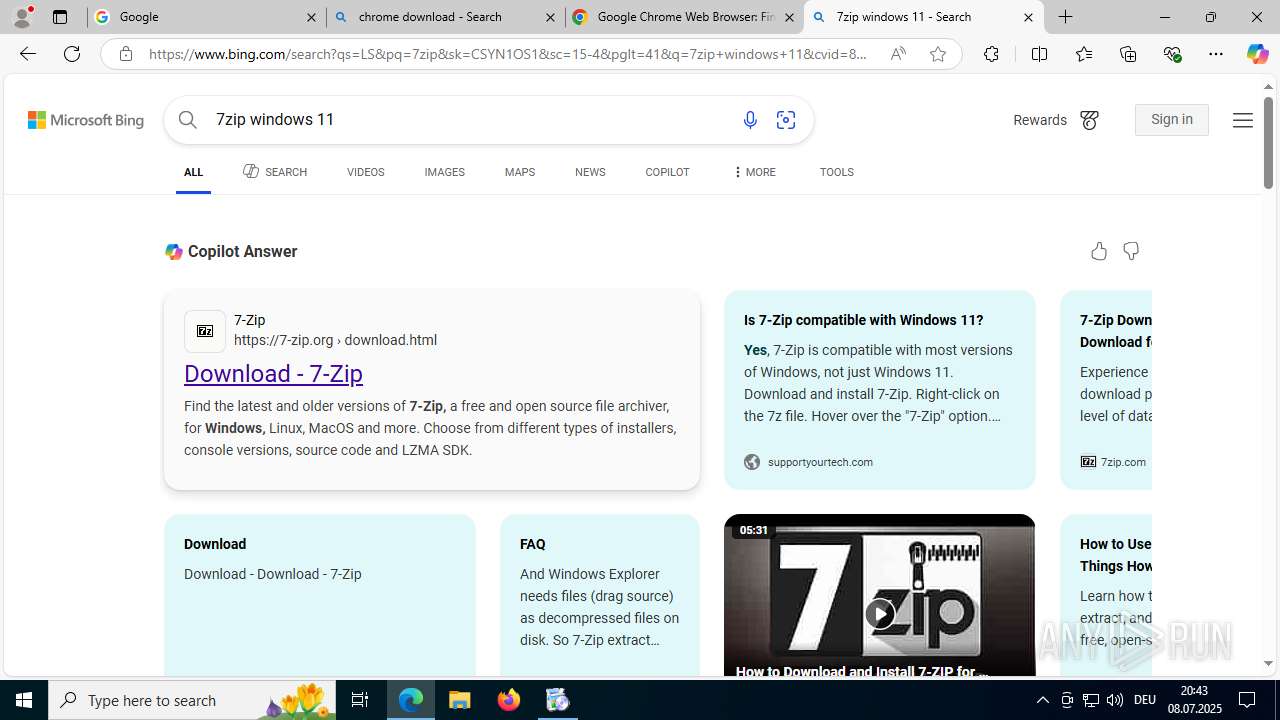Open the Bing hamburger menu
Image resolution: width=1280 pixels, height=720 pixels.
tap(1242, 120)
